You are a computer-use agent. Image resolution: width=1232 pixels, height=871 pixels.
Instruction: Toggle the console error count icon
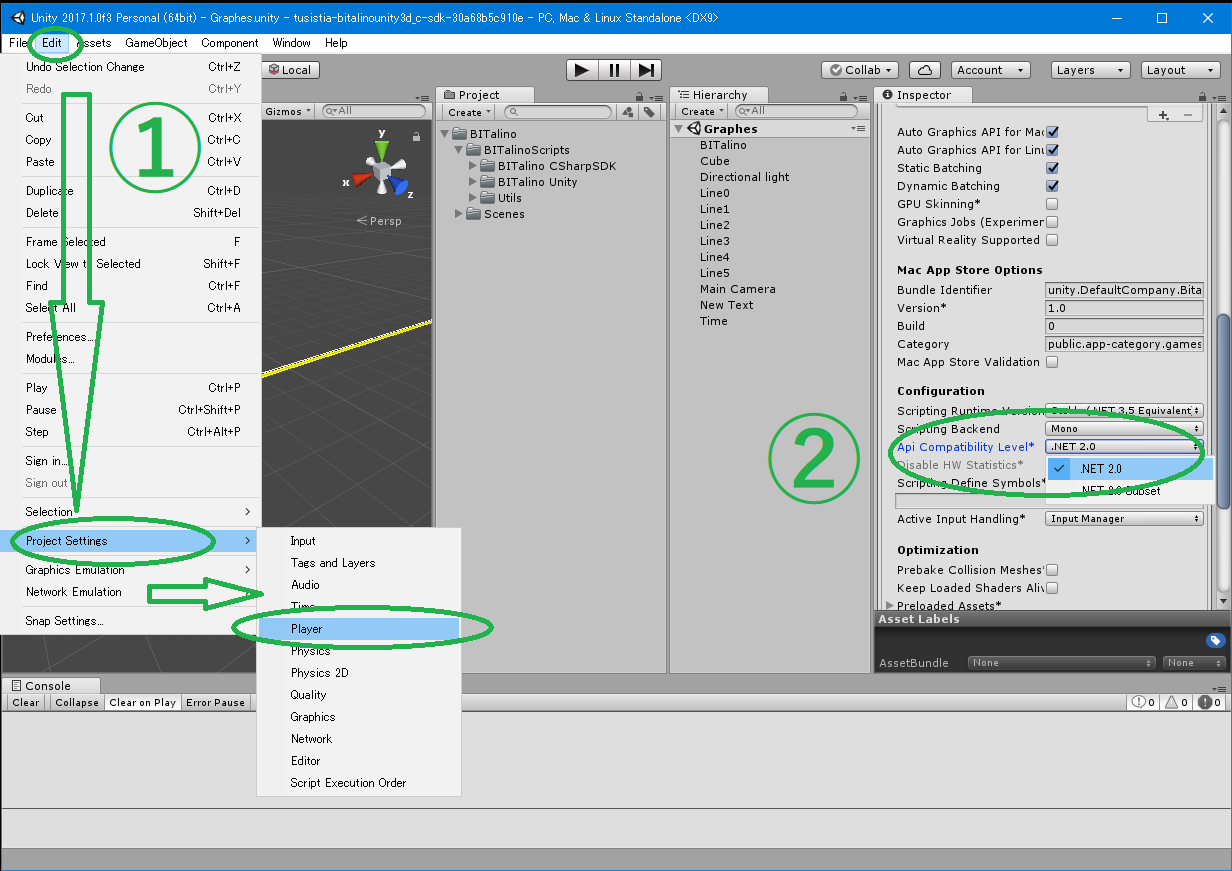(1208, 702)
